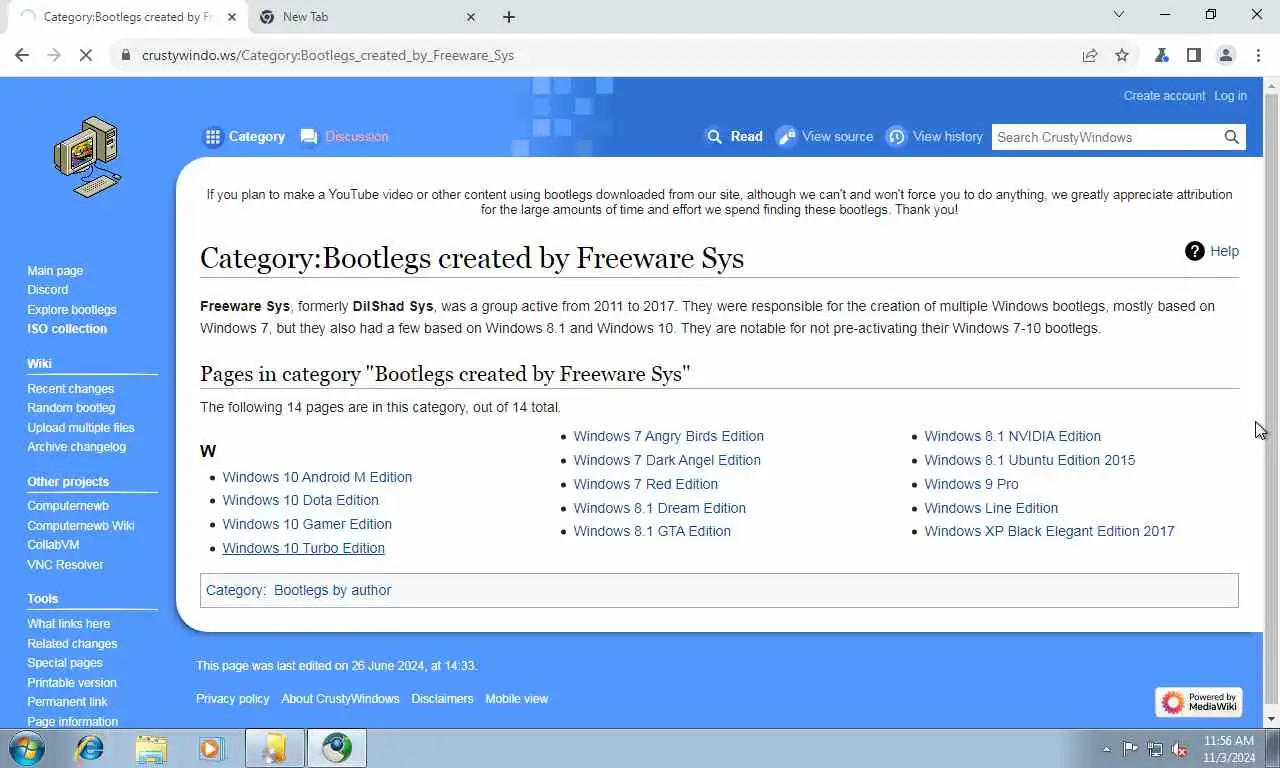Click the Search CrustyWindows input field

[x=1106, y=137]
